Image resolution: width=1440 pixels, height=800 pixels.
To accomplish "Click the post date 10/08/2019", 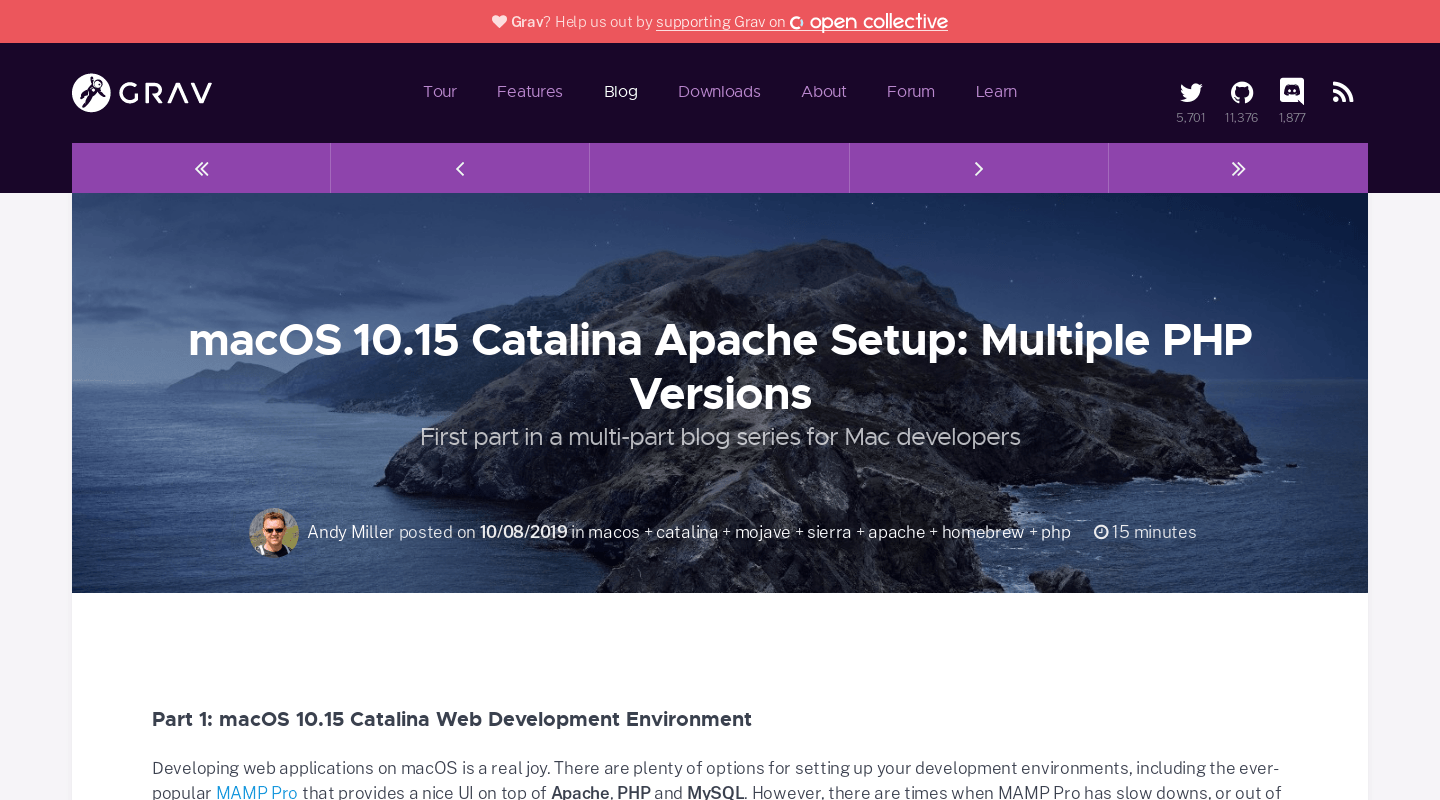I will pos(524,532).
